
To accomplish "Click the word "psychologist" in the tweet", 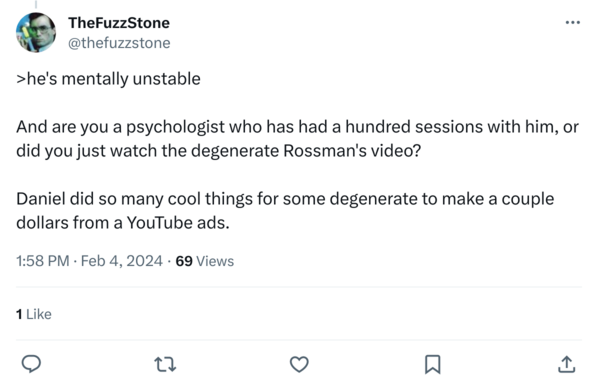I will 175,127.
